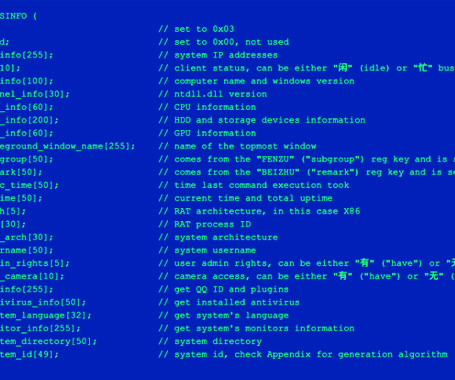Image resolution: width=455 pixels, height=380 pixels.
Task: Click the "GPU information" comment
Action: pos(207,133)
